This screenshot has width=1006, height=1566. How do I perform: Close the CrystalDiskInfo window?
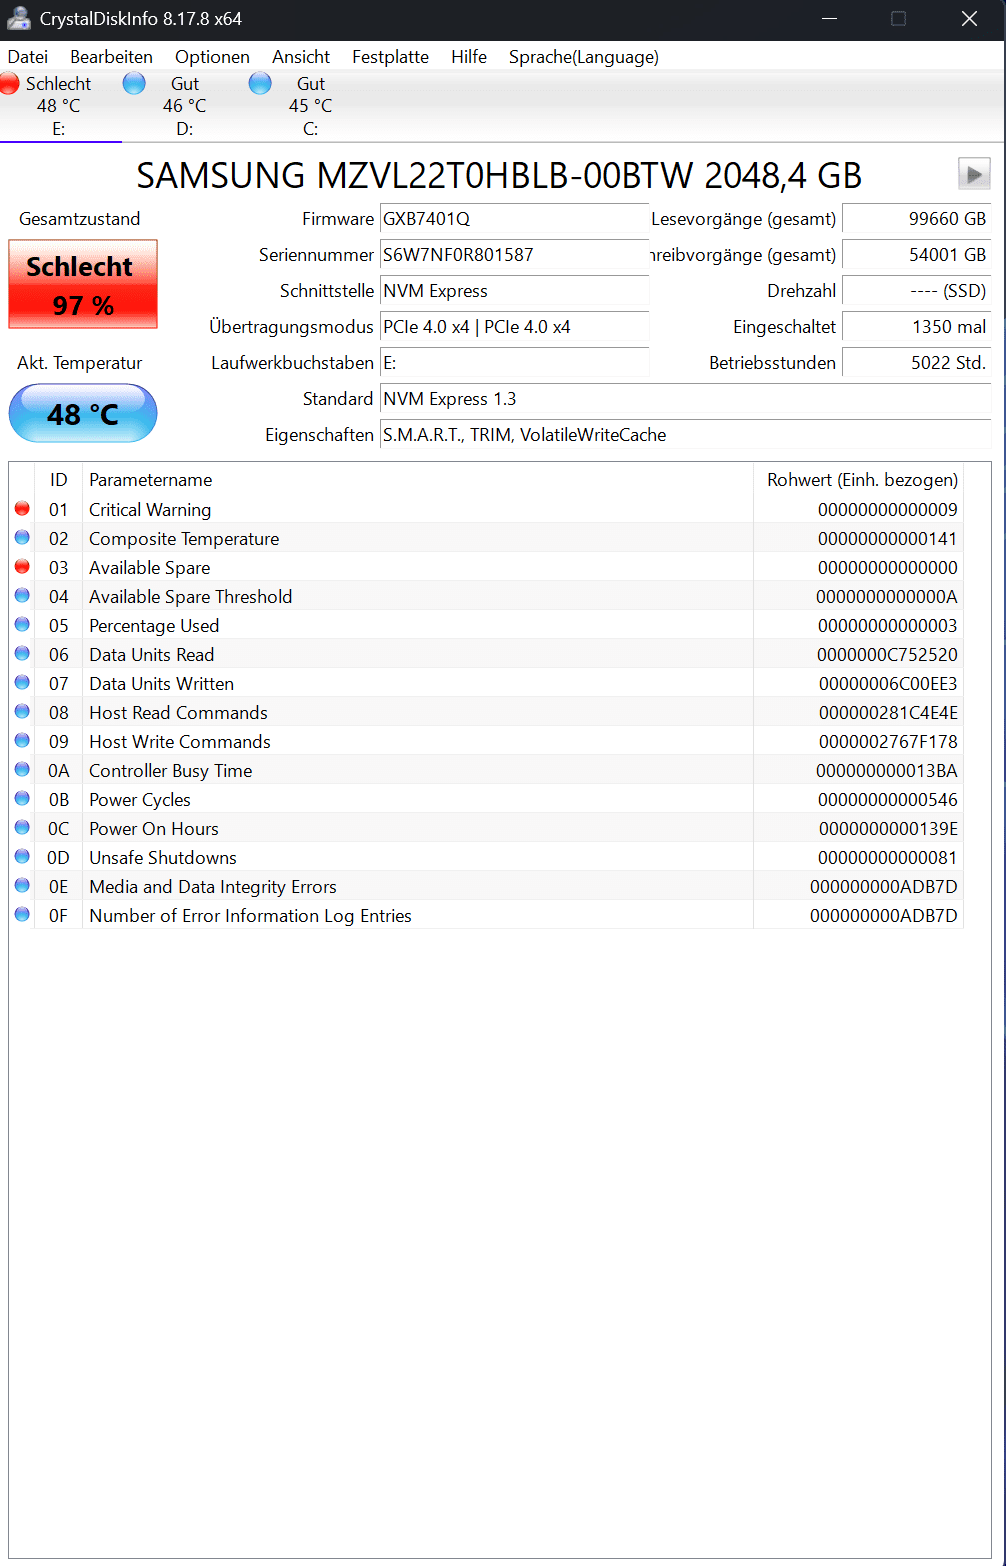(x=969, y=19)
